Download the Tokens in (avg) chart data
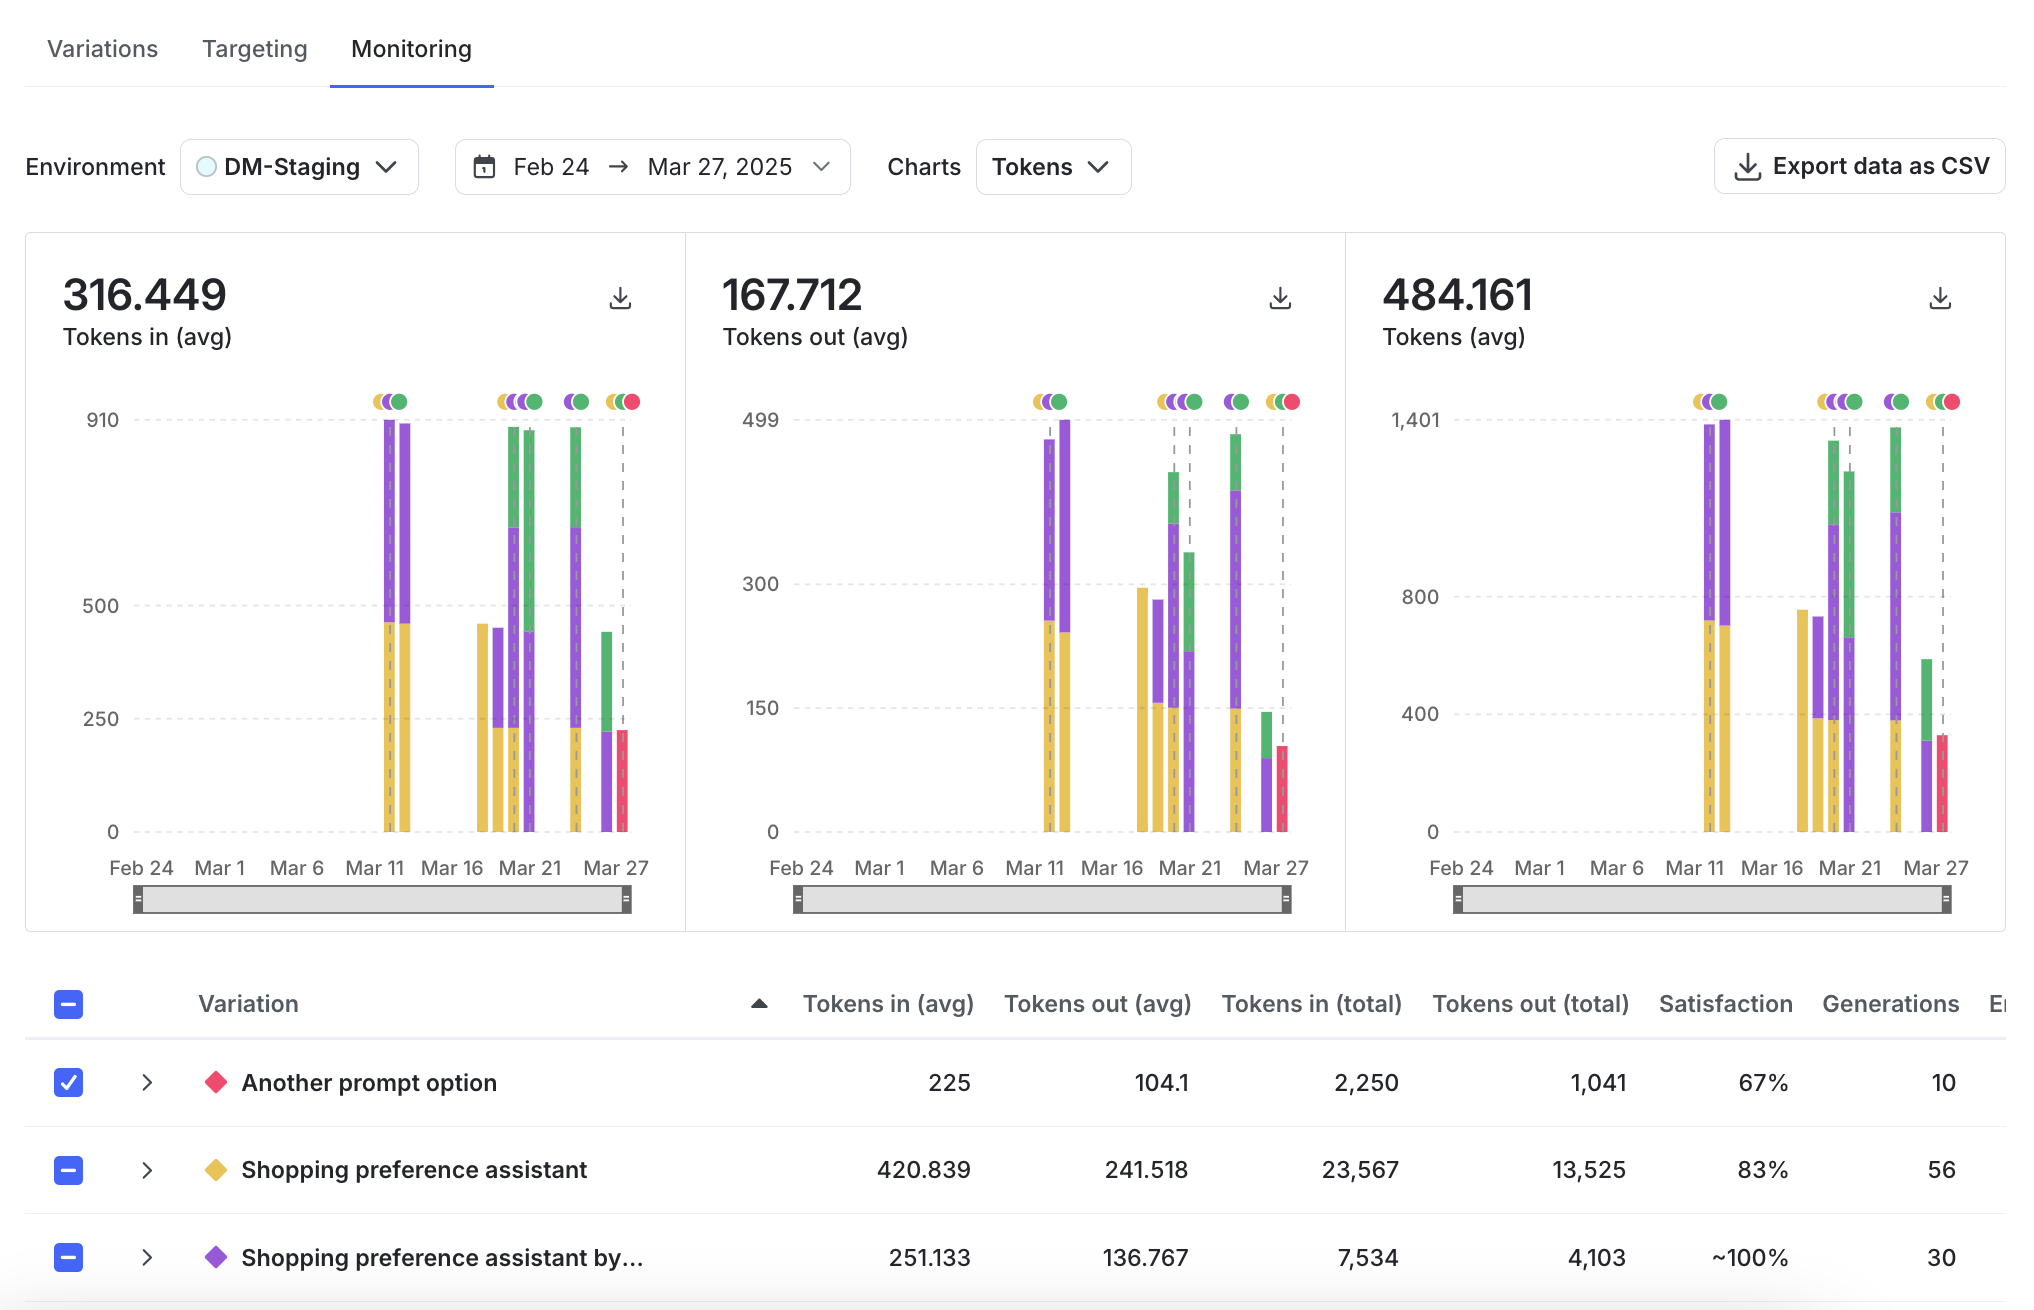The width and height of the screenshot is (2034, 1310). (620, 297)
